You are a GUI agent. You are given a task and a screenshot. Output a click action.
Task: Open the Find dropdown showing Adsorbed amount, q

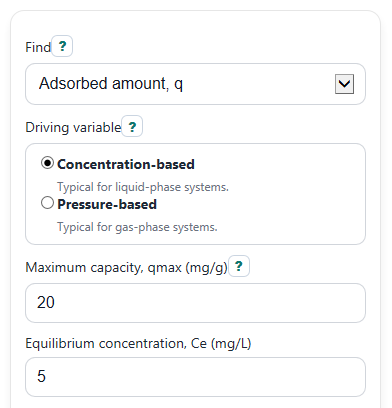pos(195,84)
